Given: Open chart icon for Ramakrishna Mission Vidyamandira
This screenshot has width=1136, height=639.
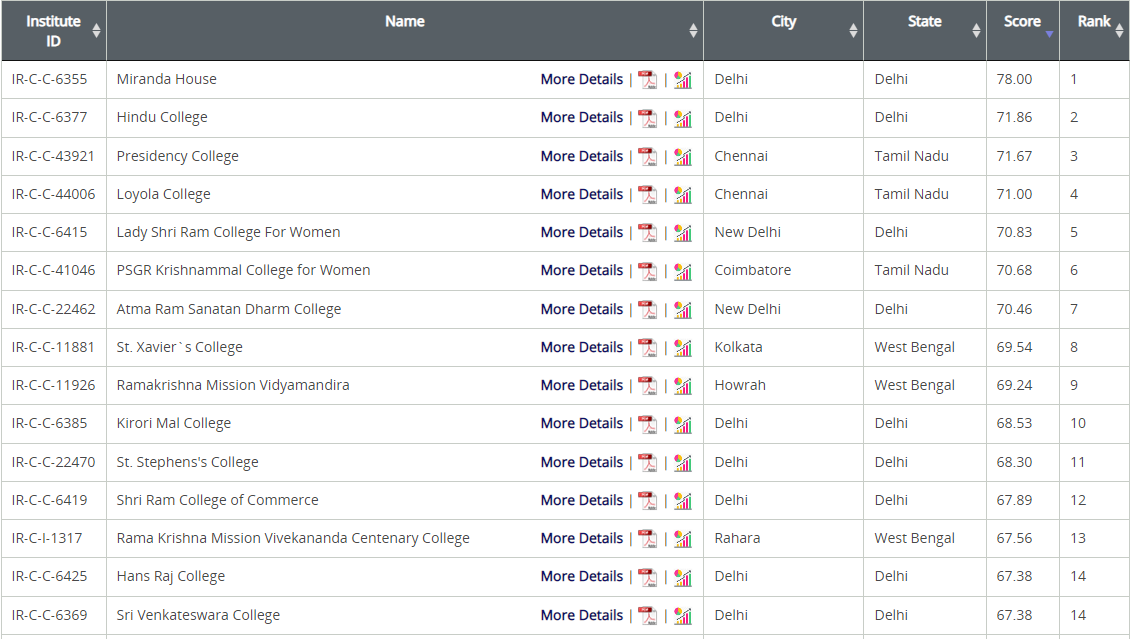Looking at the screenshot, I should tap(682, 386).
